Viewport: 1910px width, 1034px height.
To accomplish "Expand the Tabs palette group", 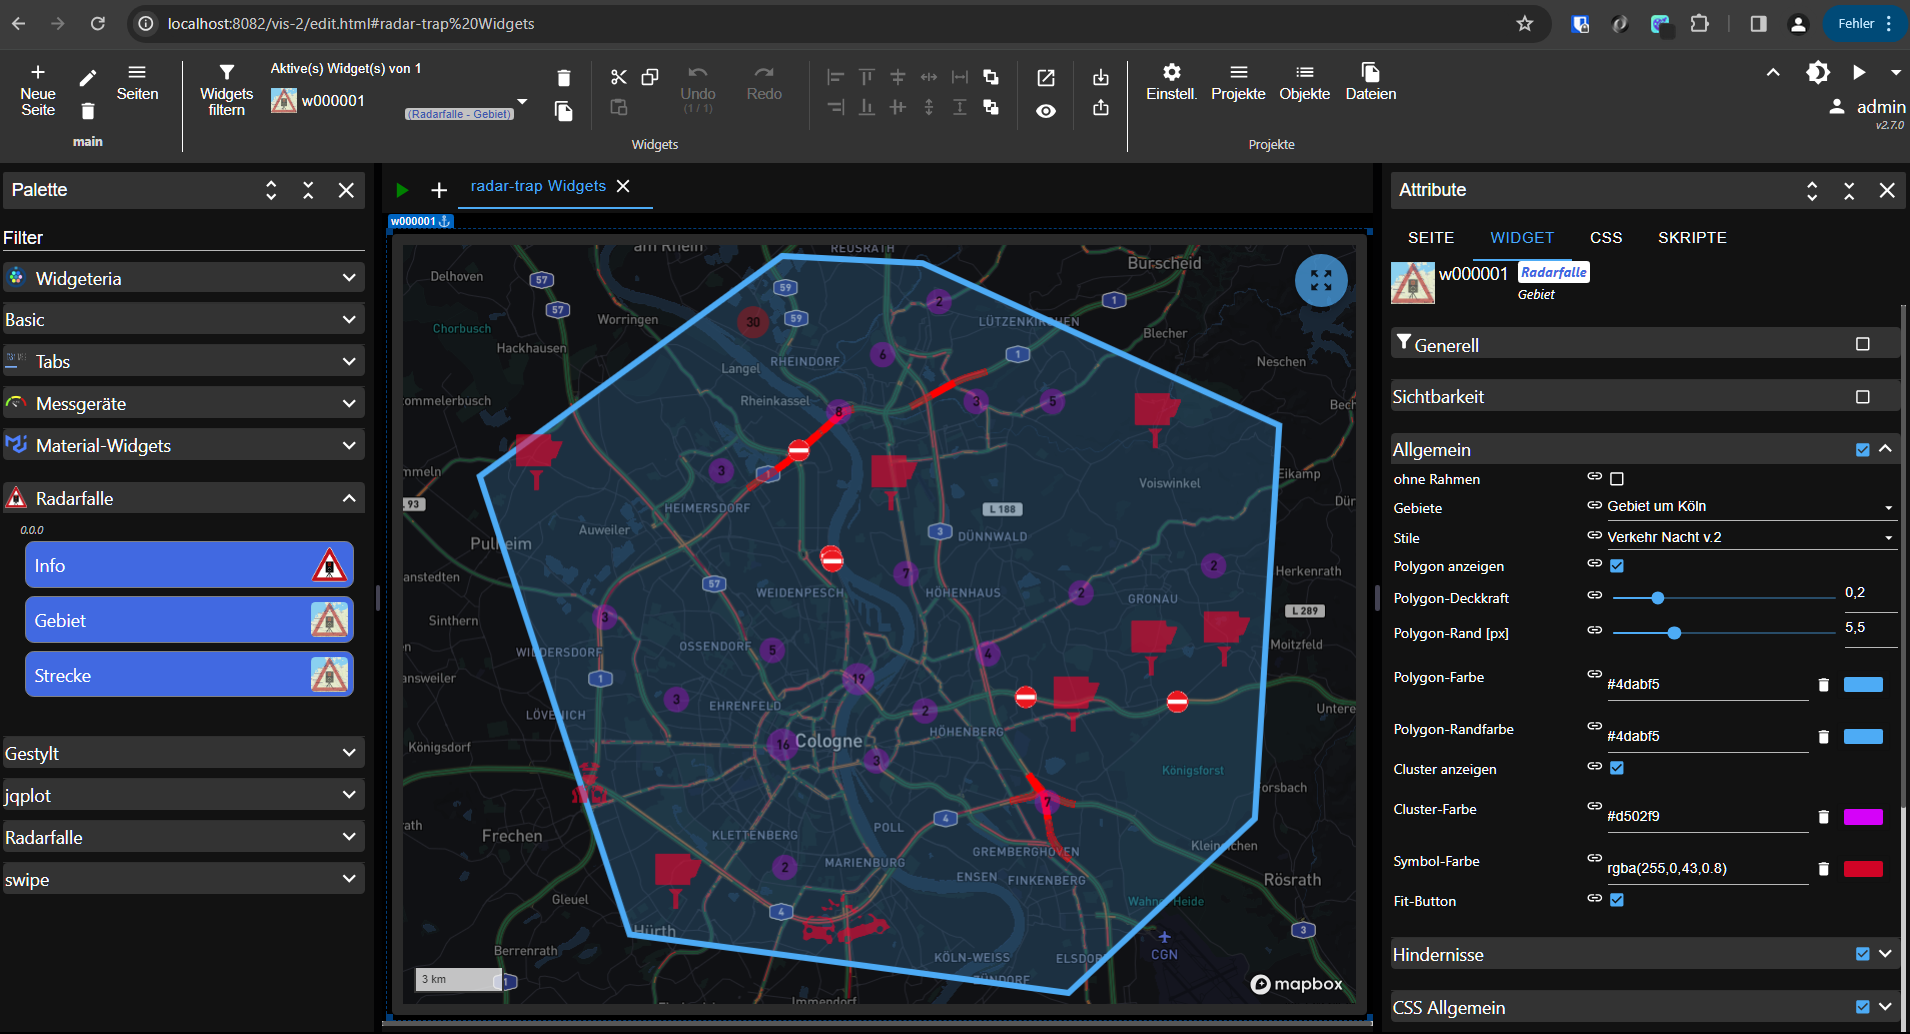I will [x=183, y=361].
